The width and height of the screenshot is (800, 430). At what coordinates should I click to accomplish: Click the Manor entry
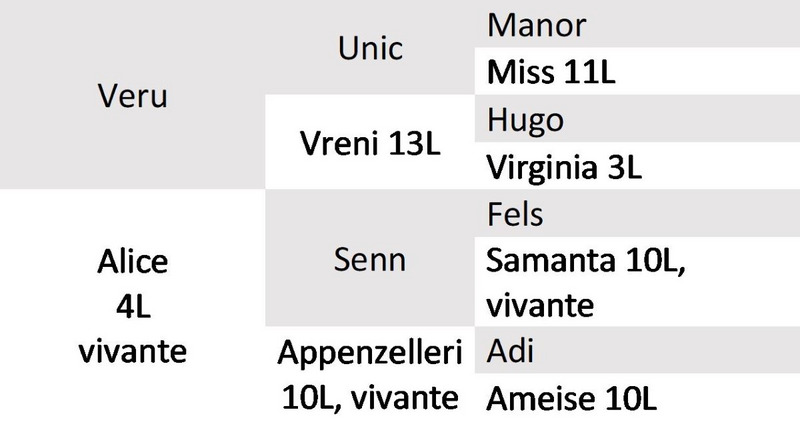pos(637,24)
